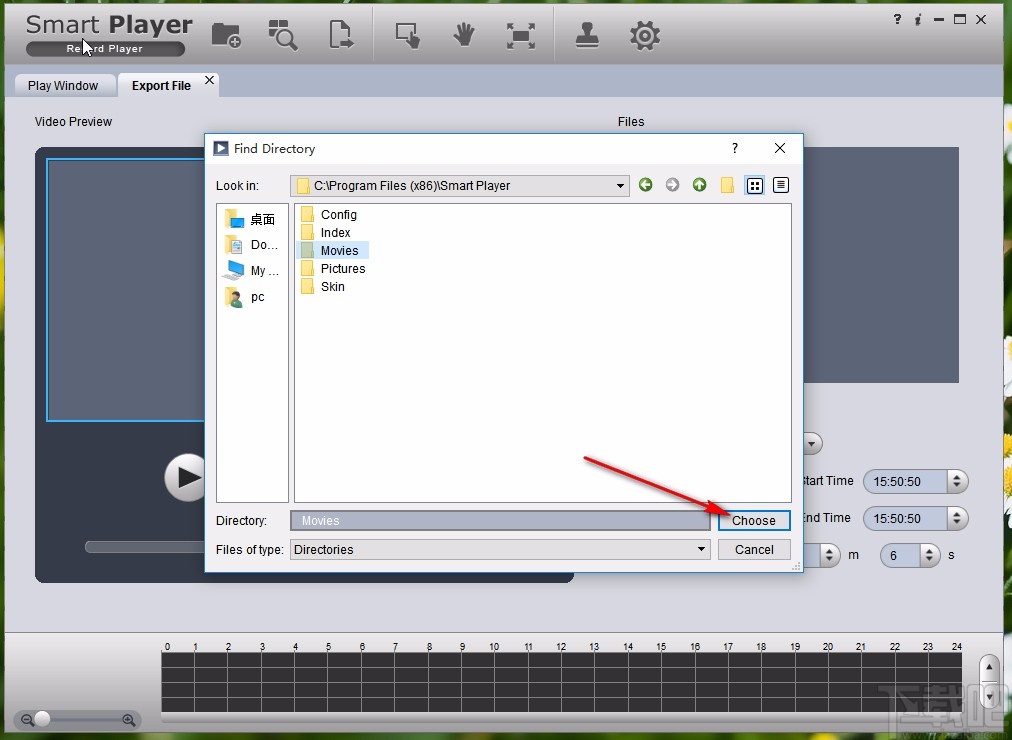Close the Export File tab
This screenshot has width=1012, height=740.
pyautogui.click(x=209, y=80)
